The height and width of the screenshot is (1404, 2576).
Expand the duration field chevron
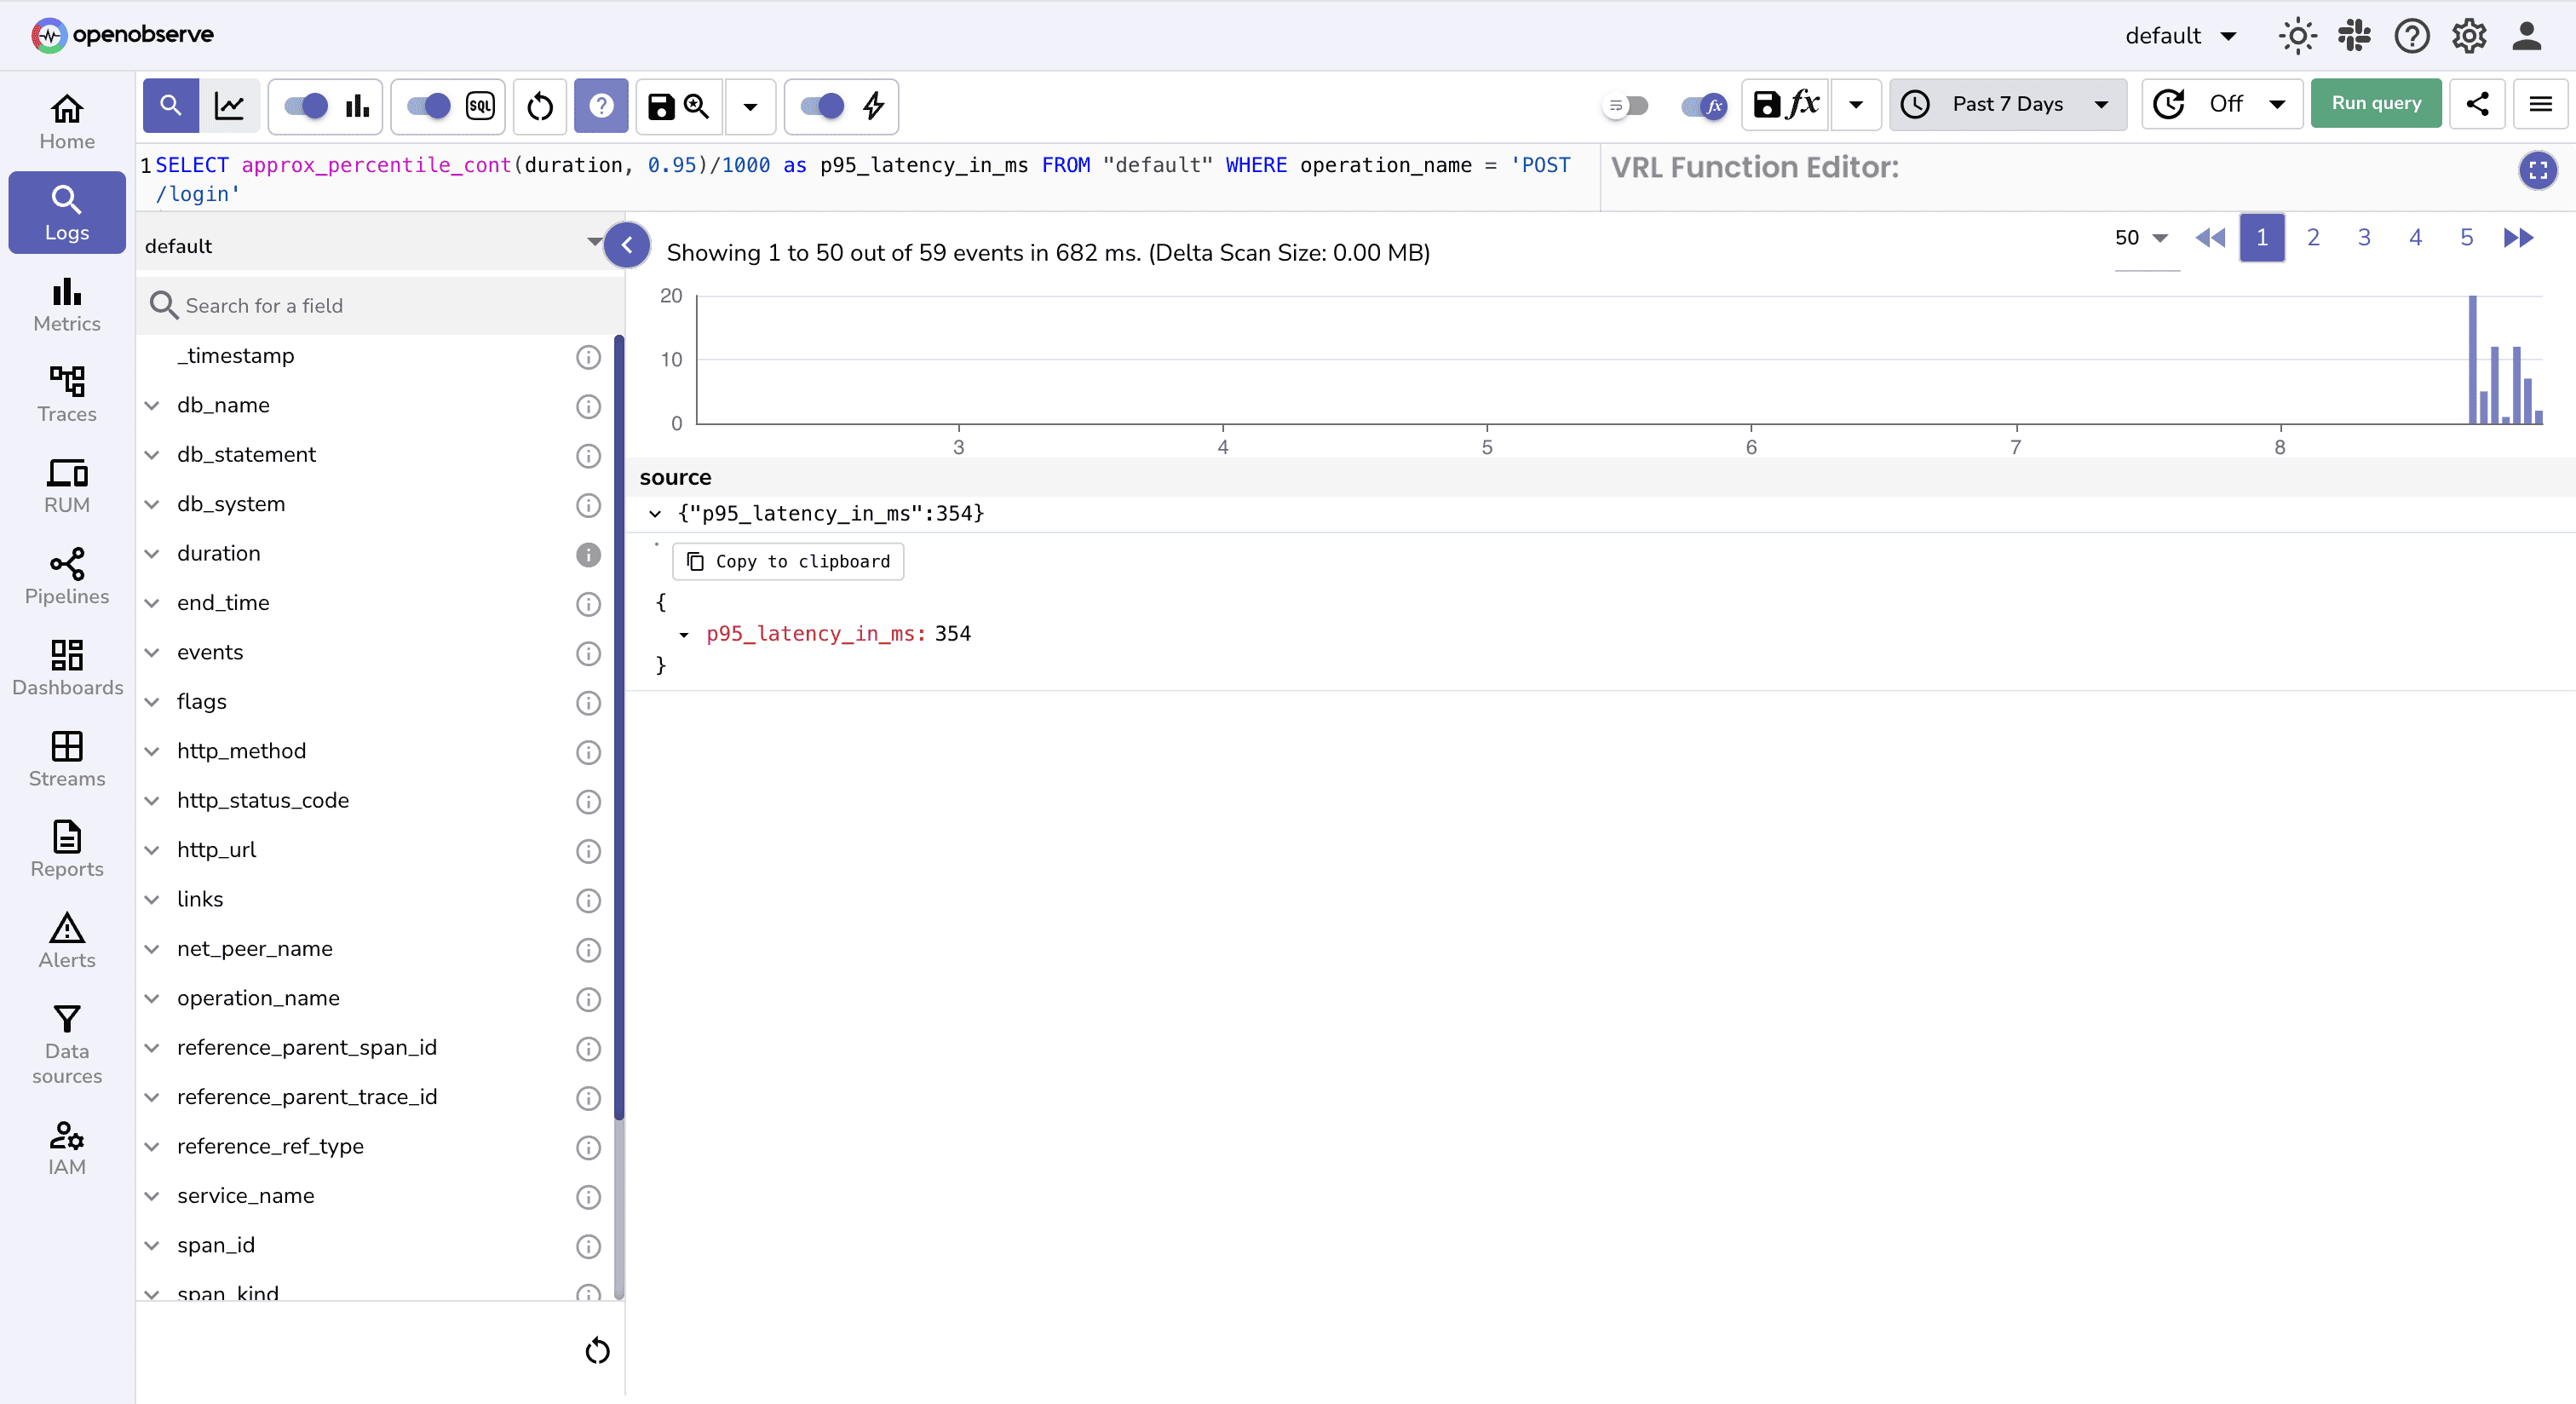click(152, 554)
